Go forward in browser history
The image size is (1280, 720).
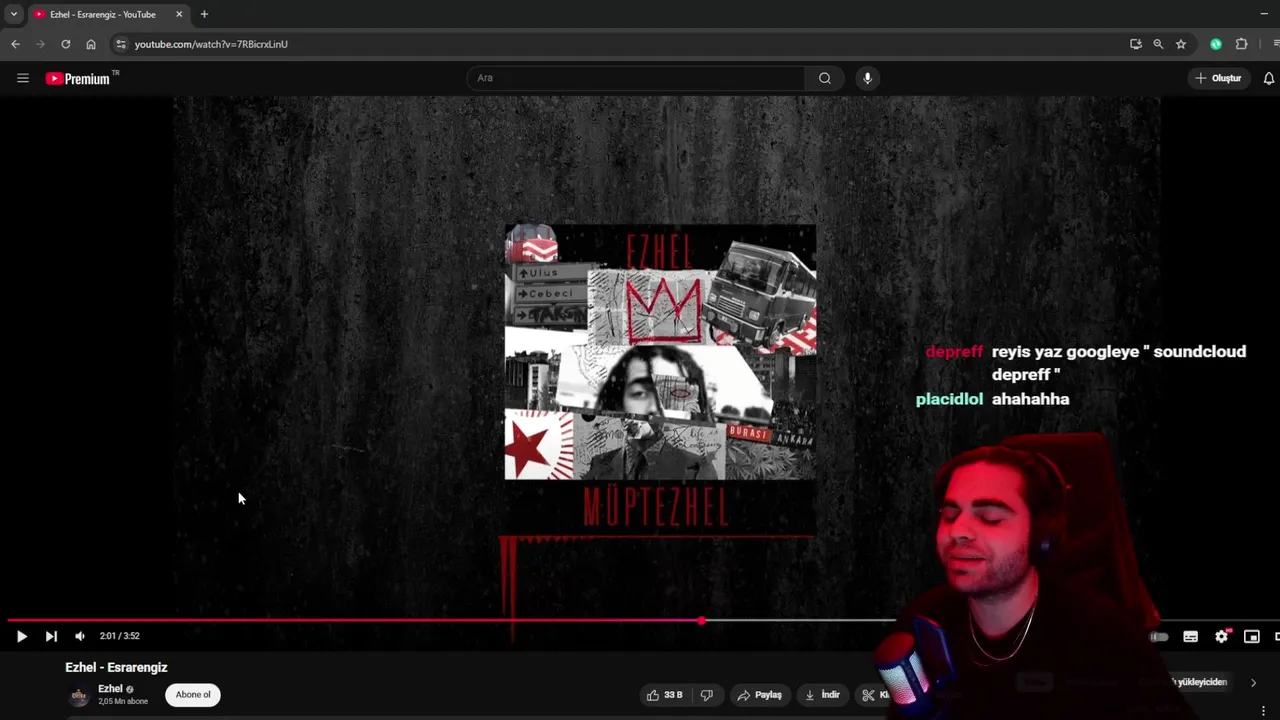click(x=40, y=44)
